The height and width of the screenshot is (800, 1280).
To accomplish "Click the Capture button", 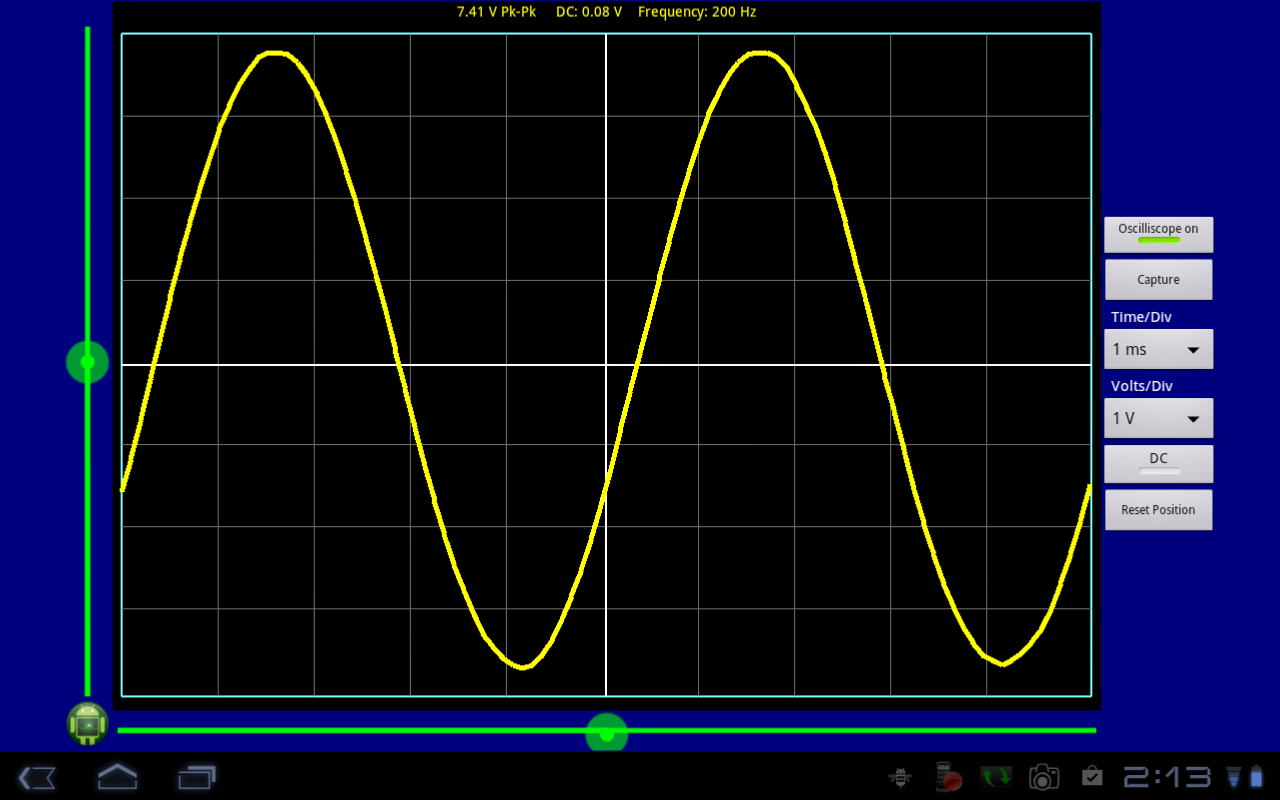I will [x=1158, y=280].
